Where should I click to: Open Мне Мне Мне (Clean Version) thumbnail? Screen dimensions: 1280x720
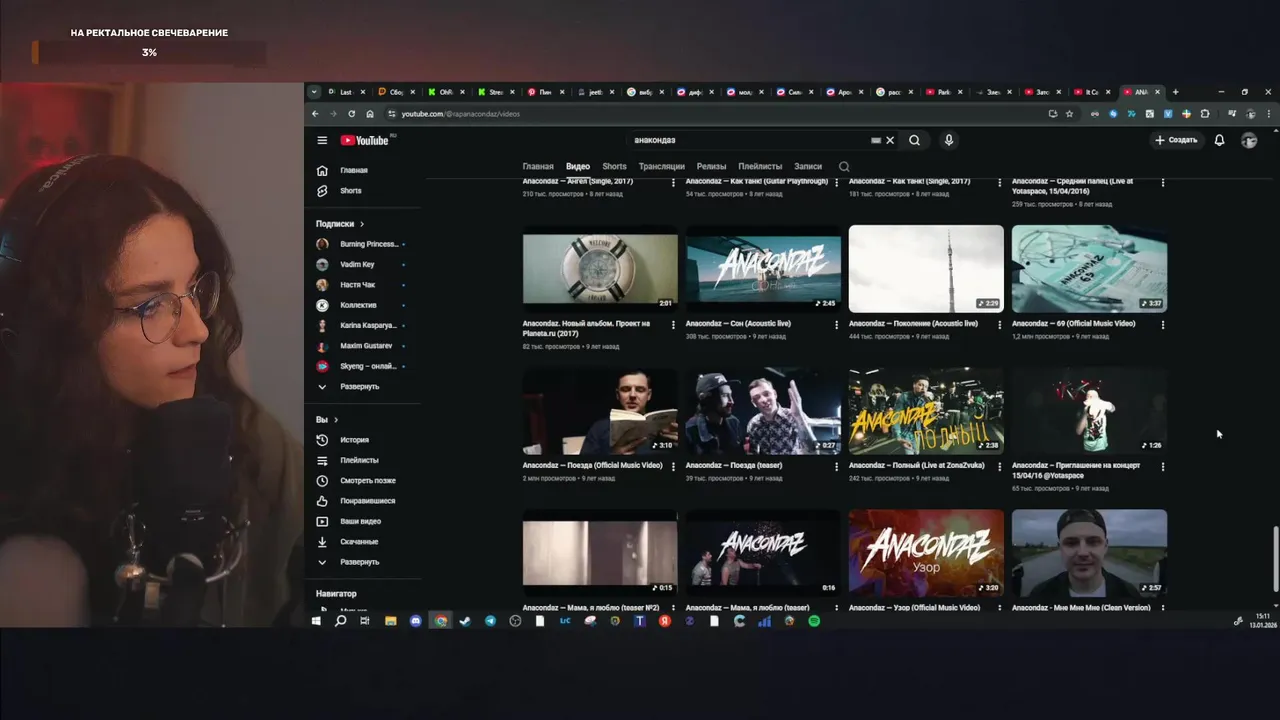pos(1089,553)
